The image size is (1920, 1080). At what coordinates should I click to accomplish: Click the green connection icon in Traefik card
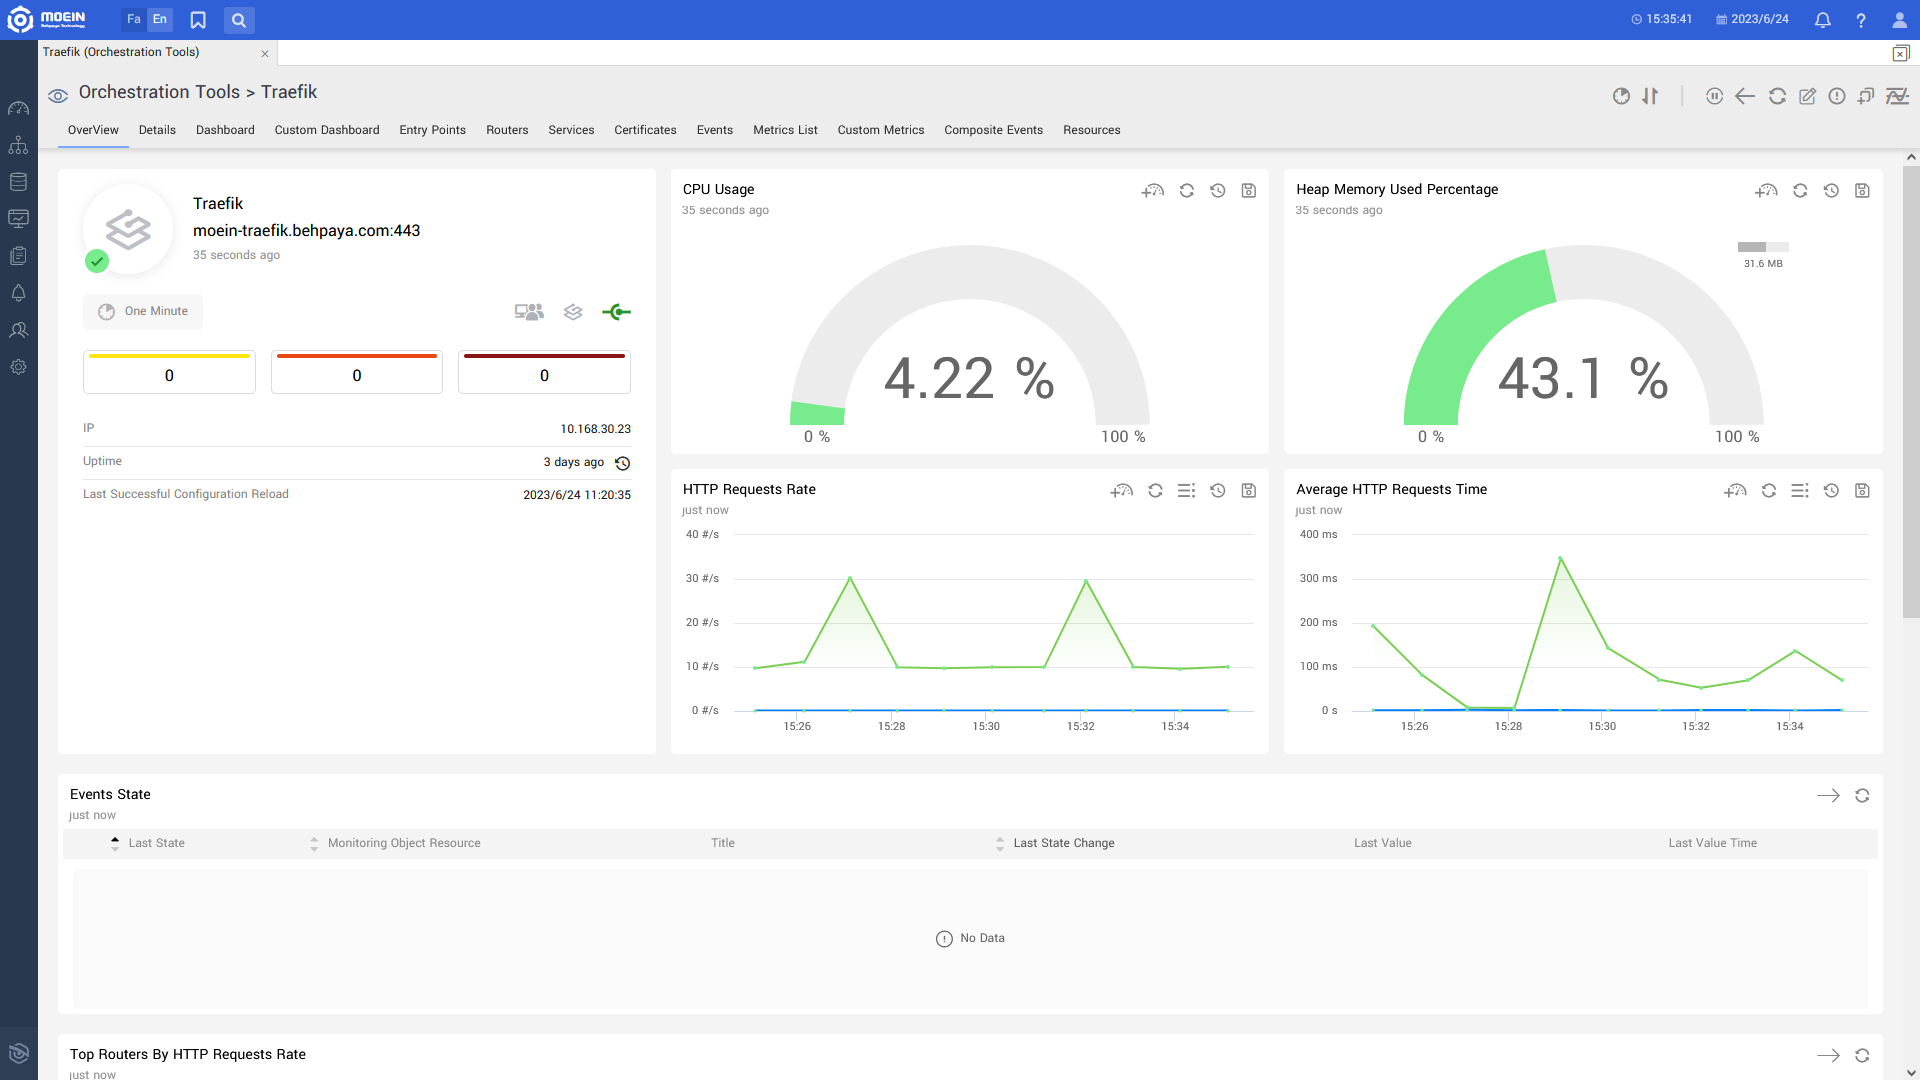(x=616, y=312)
